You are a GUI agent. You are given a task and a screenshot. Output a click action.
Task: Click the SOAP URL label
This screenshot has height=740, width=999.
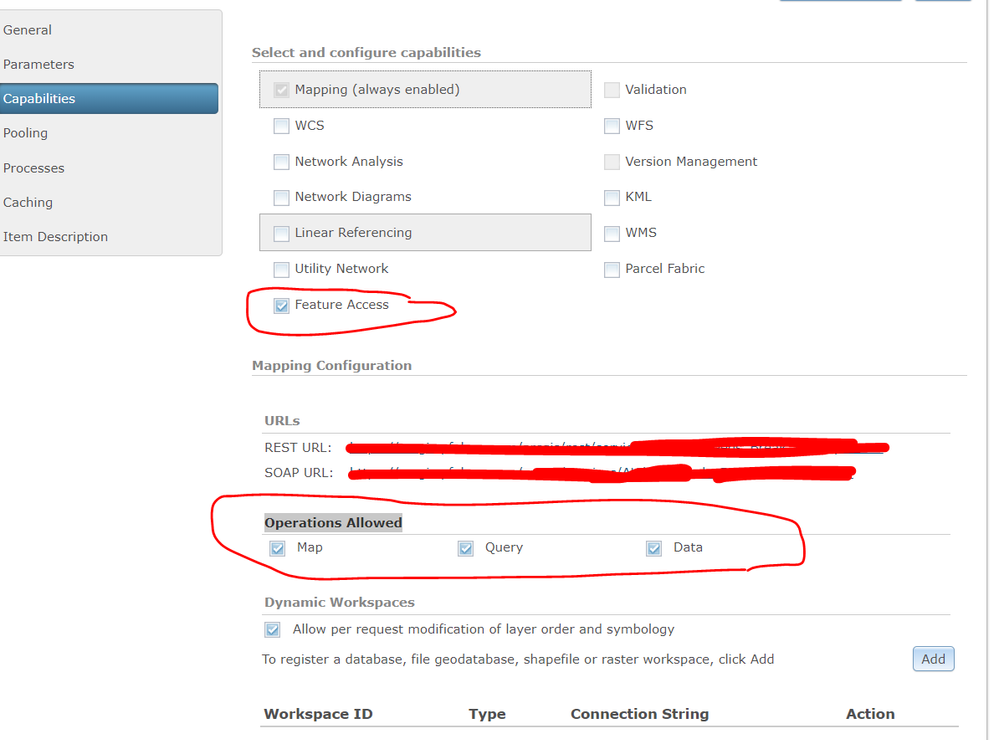click(299, 473)
